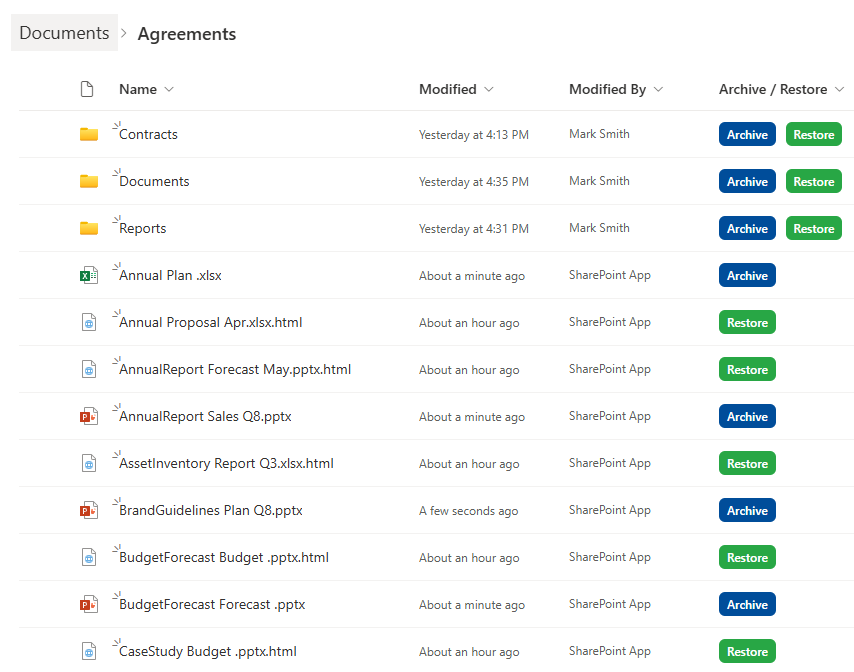854x672 pixels.
Task: Click the PowerPoint icon for AnnualReport Sales Q8.pptx
Action: pos(89,417)
